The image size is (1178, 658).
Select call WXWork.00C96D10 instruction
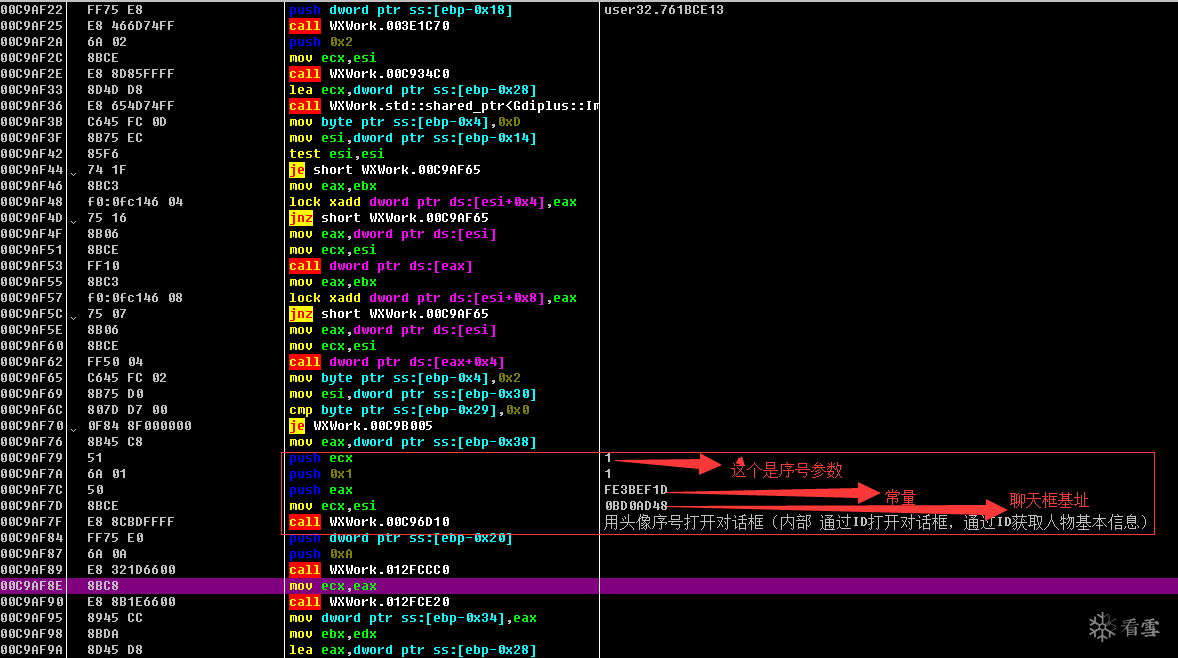click(x=370, y=522)
